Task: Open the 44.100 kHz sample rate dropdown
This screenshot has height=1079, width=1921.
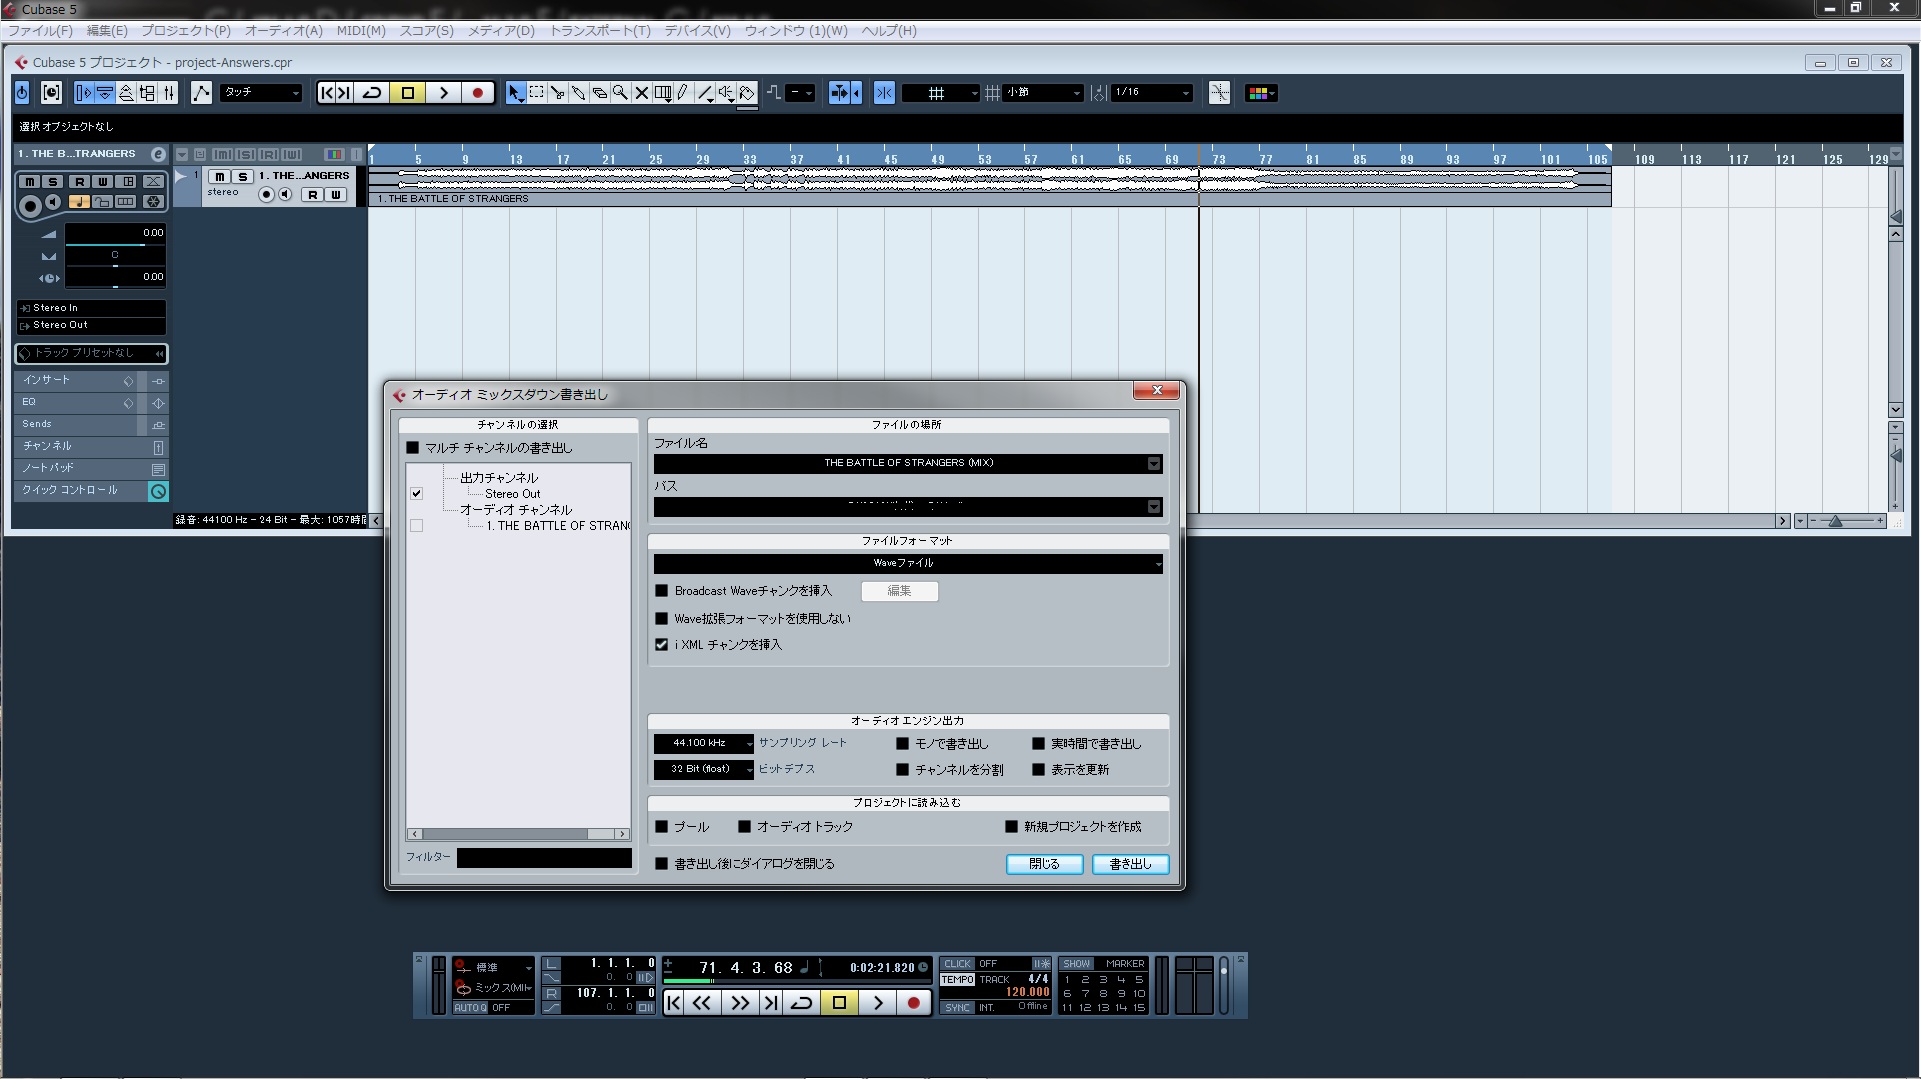Action: tap(704, 744)
